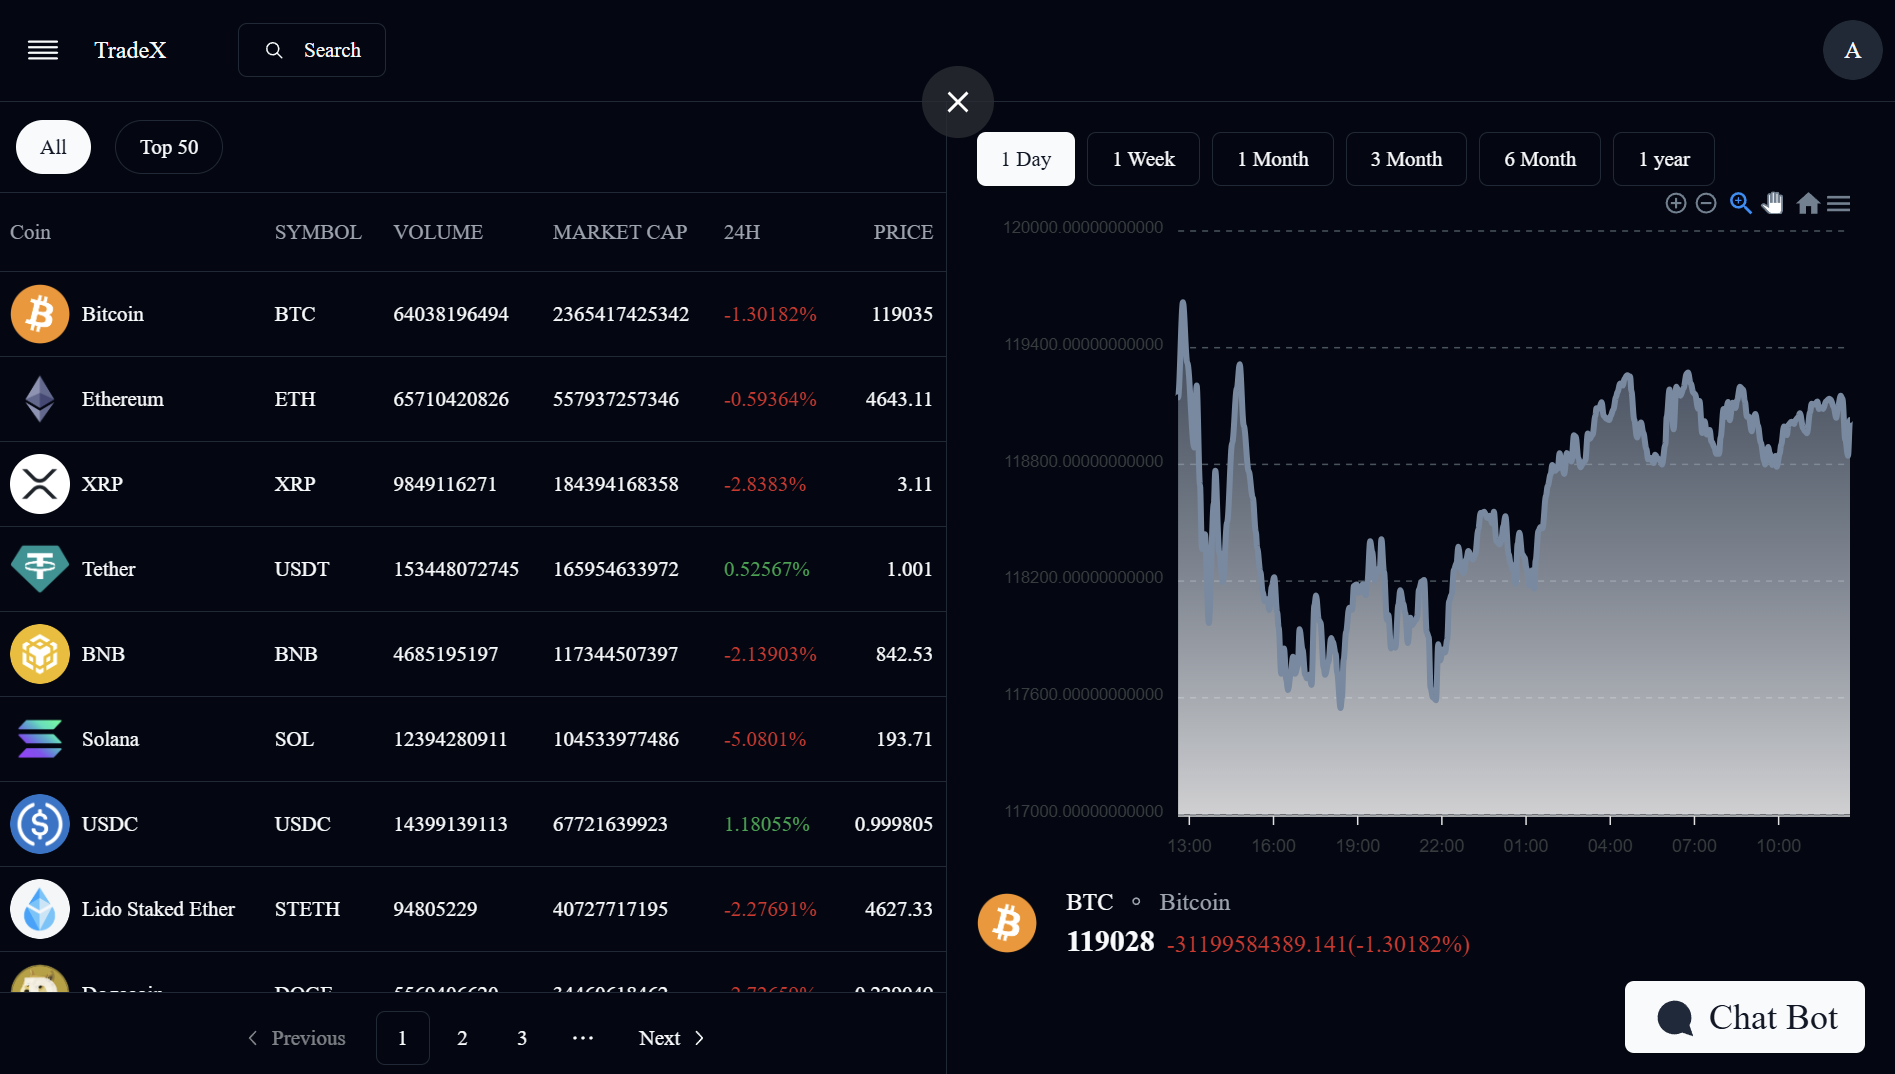Select the Bitcoin name in table
The height and width of the screenshot is (1074, 1895).
pos(113,314)
